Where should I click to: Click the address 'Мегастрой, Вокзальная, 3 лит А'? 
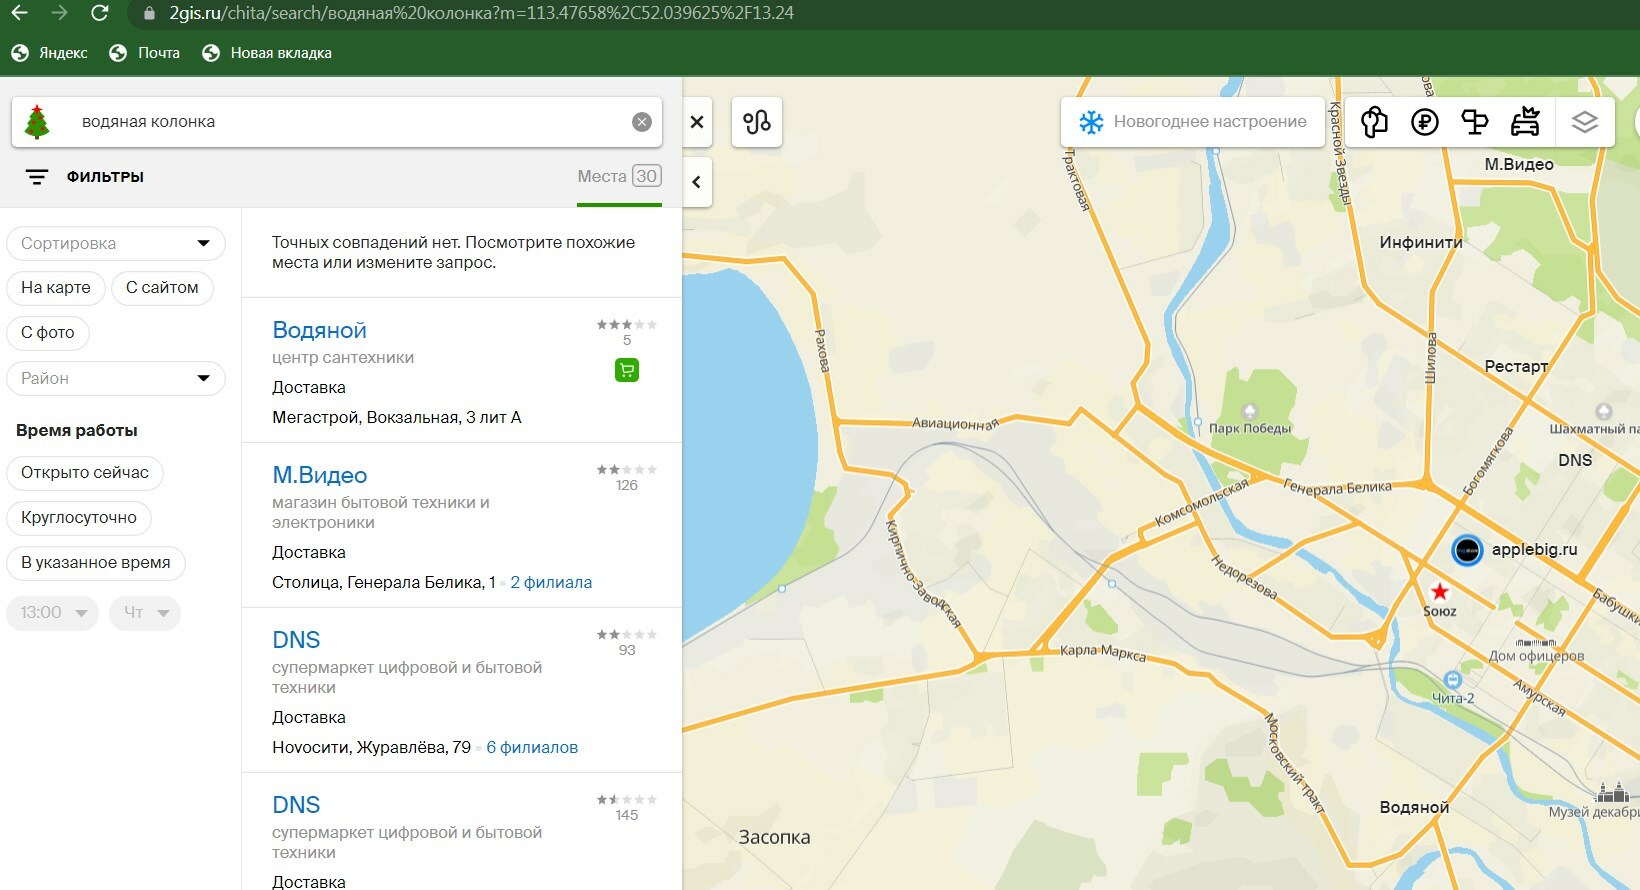(397, 417)
